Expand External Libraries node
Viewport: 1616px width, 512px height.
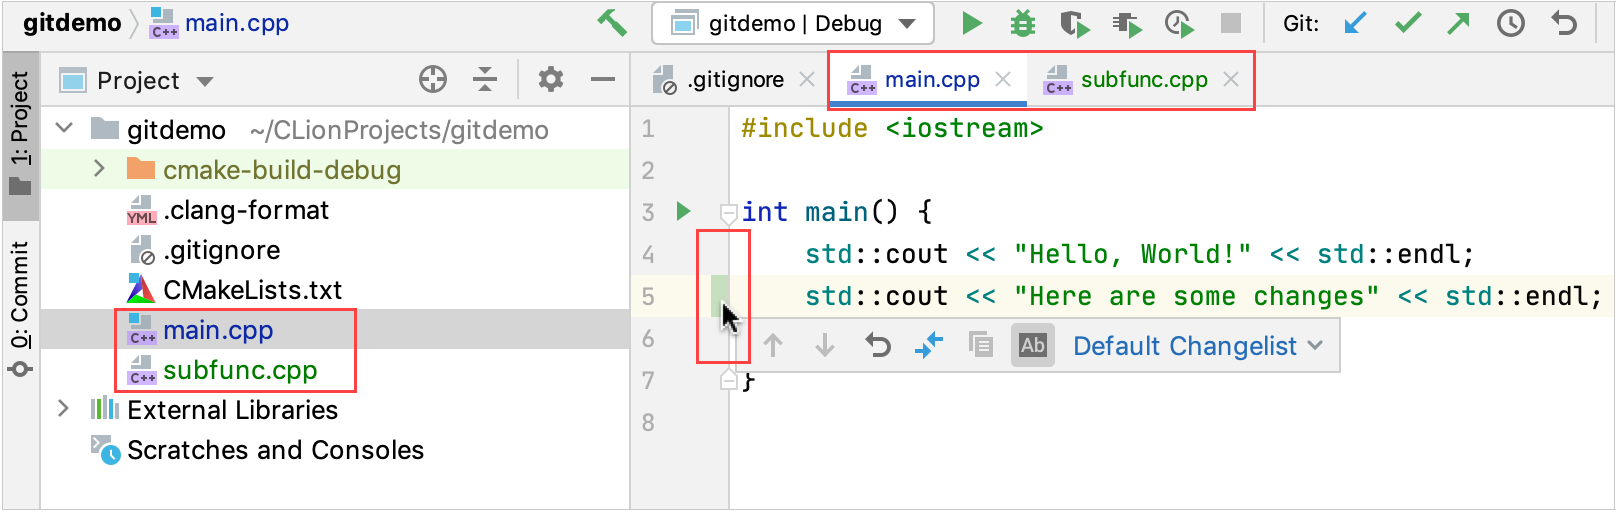point(63,408)
